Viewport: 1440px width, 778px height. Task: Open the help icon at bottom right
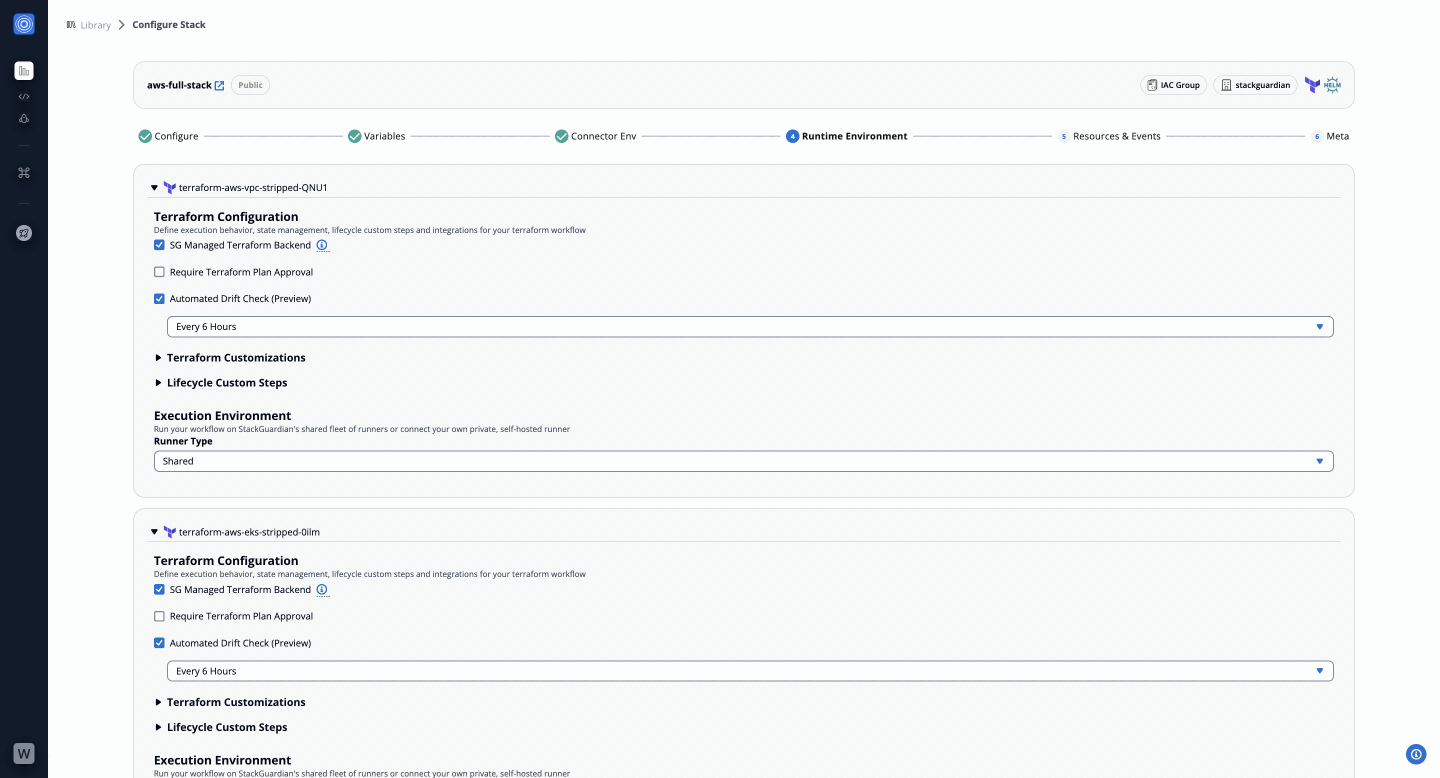pos(1415,754)
